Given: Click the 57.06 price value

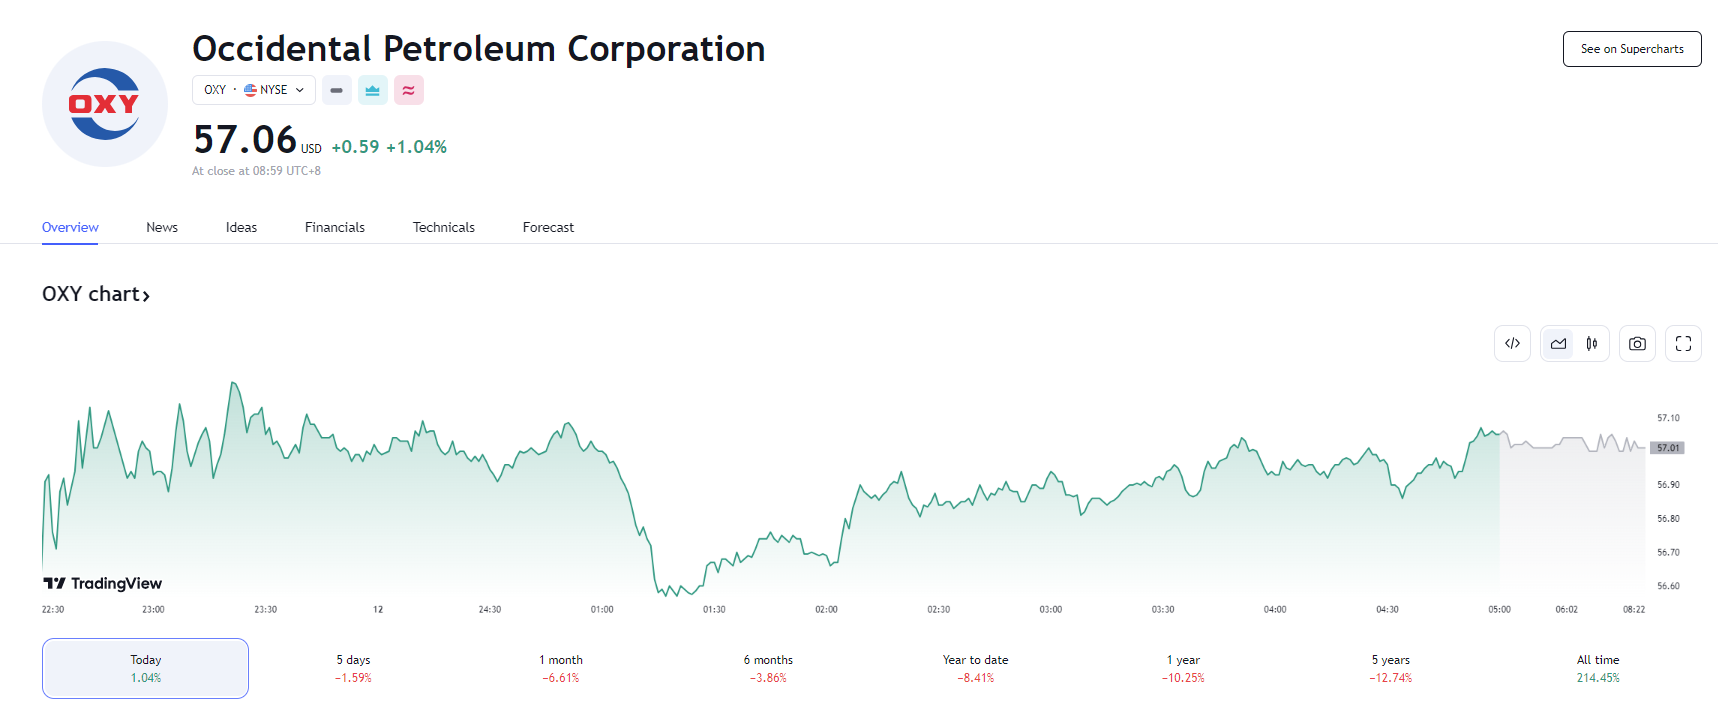Looking at the screenshot, I should click(x=245, y=140).
